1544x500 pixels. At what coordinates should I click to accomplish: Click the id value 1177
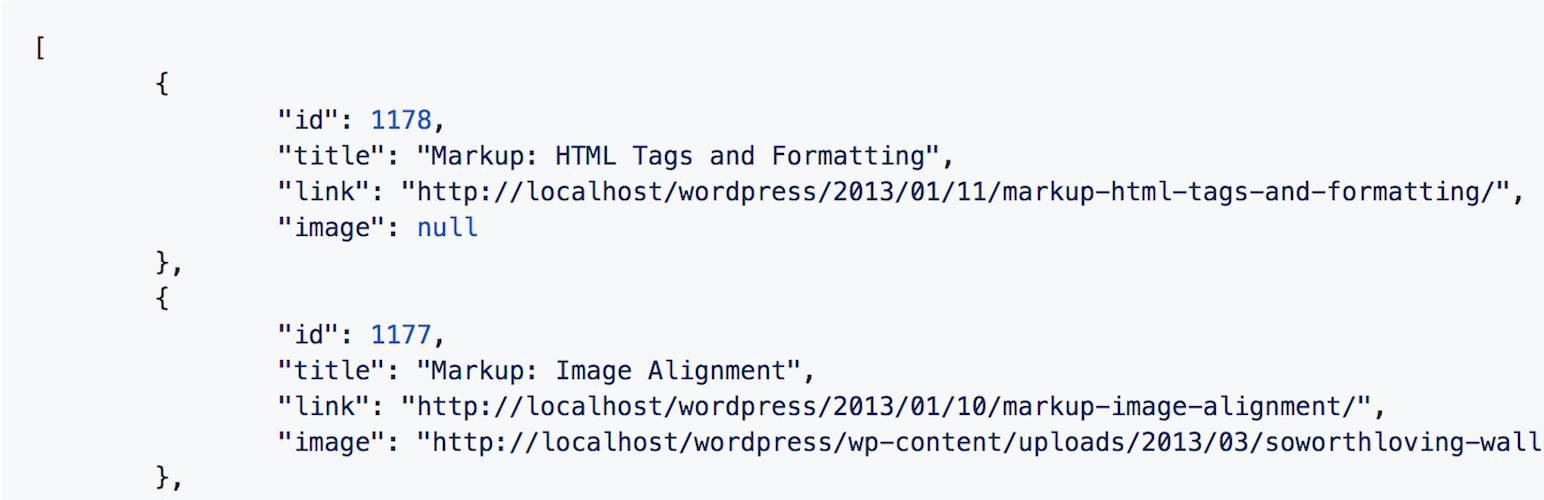pos(401,335)
